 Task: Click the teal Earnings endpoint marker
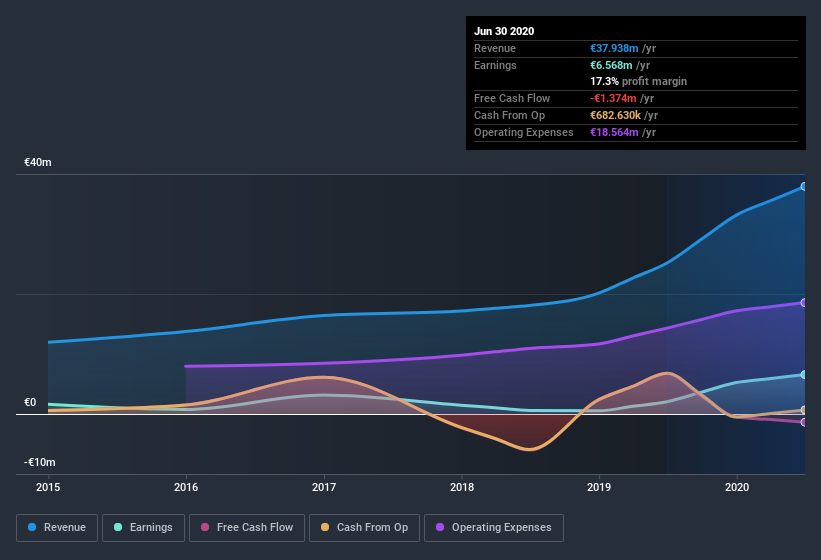coord(804,375)
